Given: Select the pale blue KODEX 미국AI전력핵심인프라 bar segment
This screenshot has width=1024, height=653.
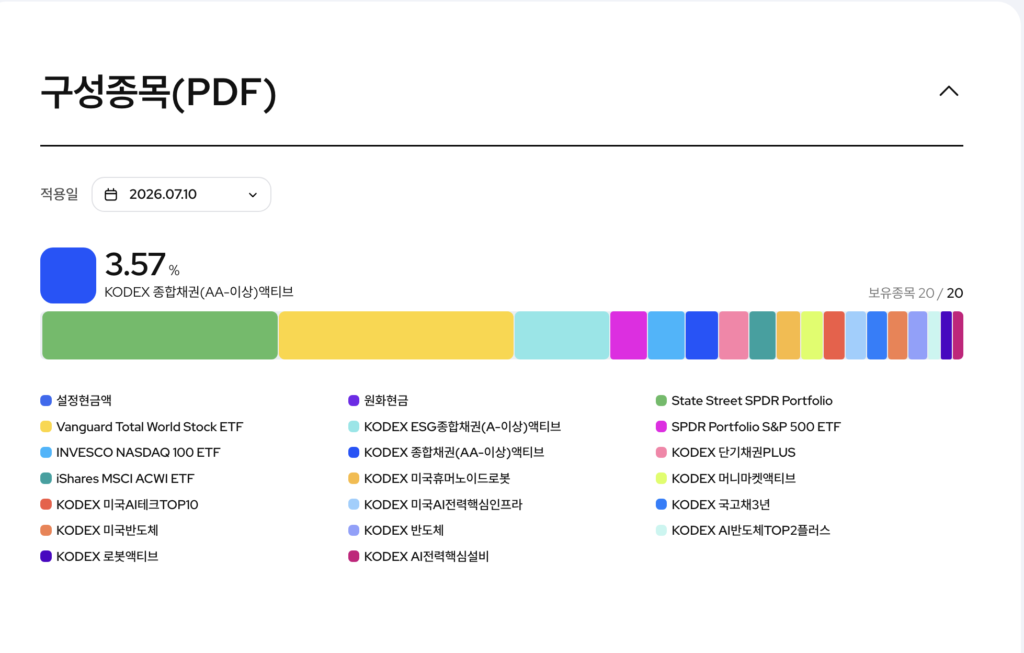Looking at the screenshot, I should pos(856,336).
